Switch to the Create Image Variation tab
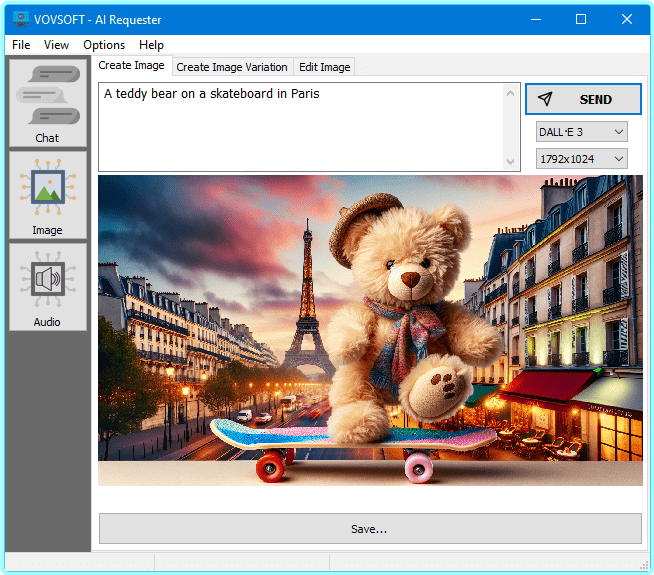This screenshot has width=654, height=575. 232,67
